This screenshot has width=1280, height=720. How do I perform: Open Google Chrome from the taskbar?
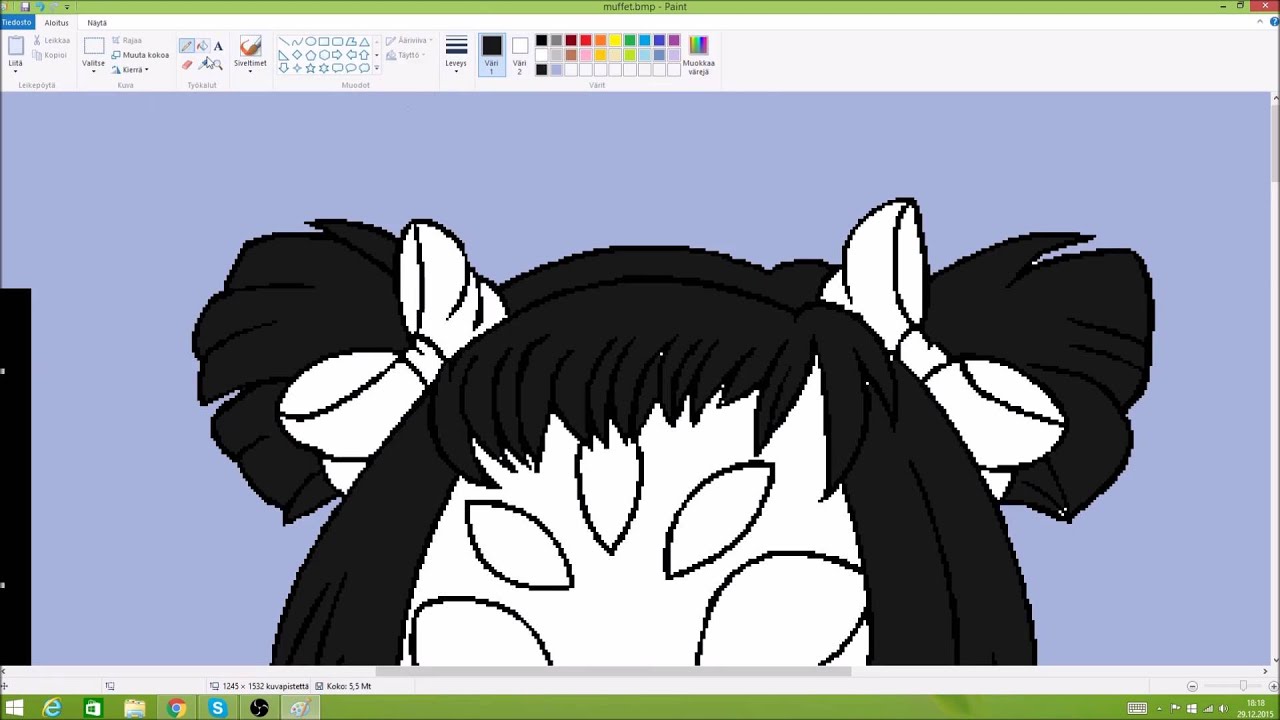coord(176,709)
